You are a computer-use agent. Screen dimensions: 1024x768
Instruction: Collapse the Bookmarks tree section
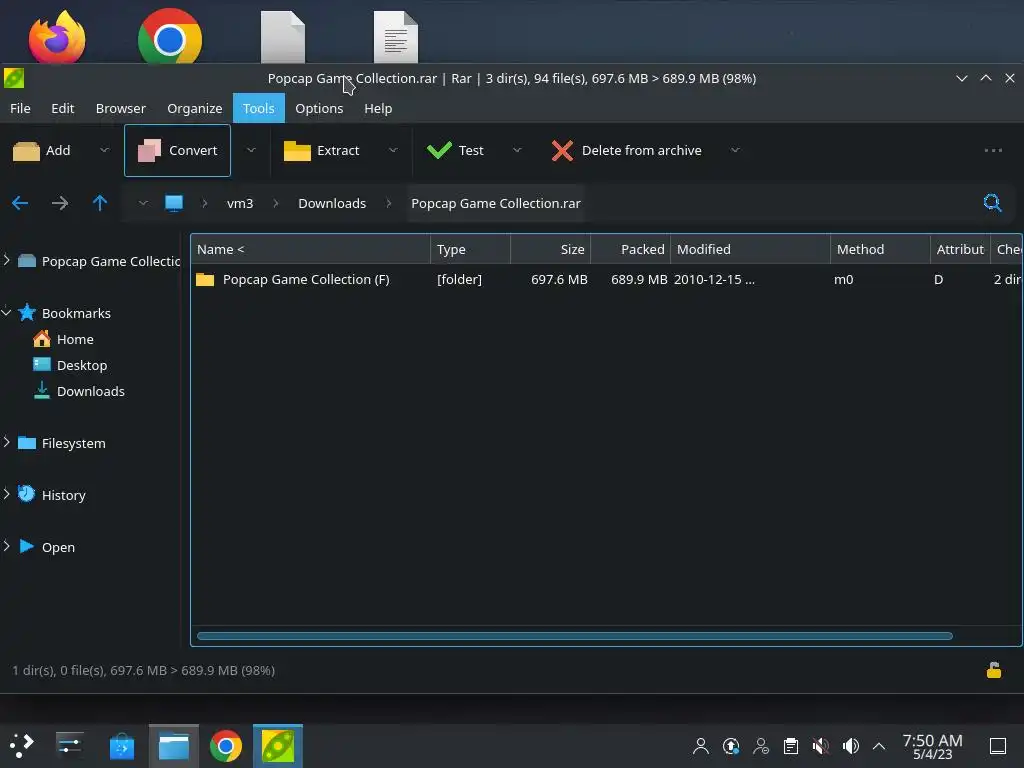click(7, 313)
